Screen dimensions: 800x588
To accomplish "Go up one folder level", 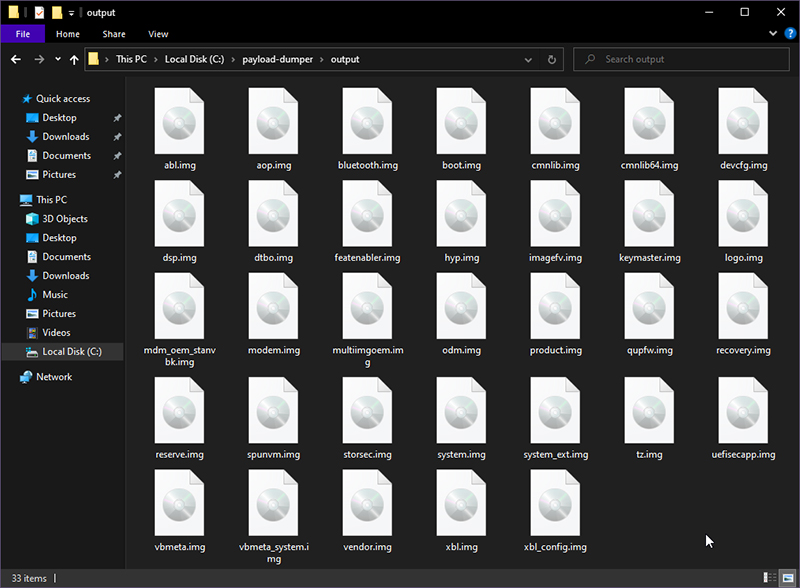I will point(75,59).
